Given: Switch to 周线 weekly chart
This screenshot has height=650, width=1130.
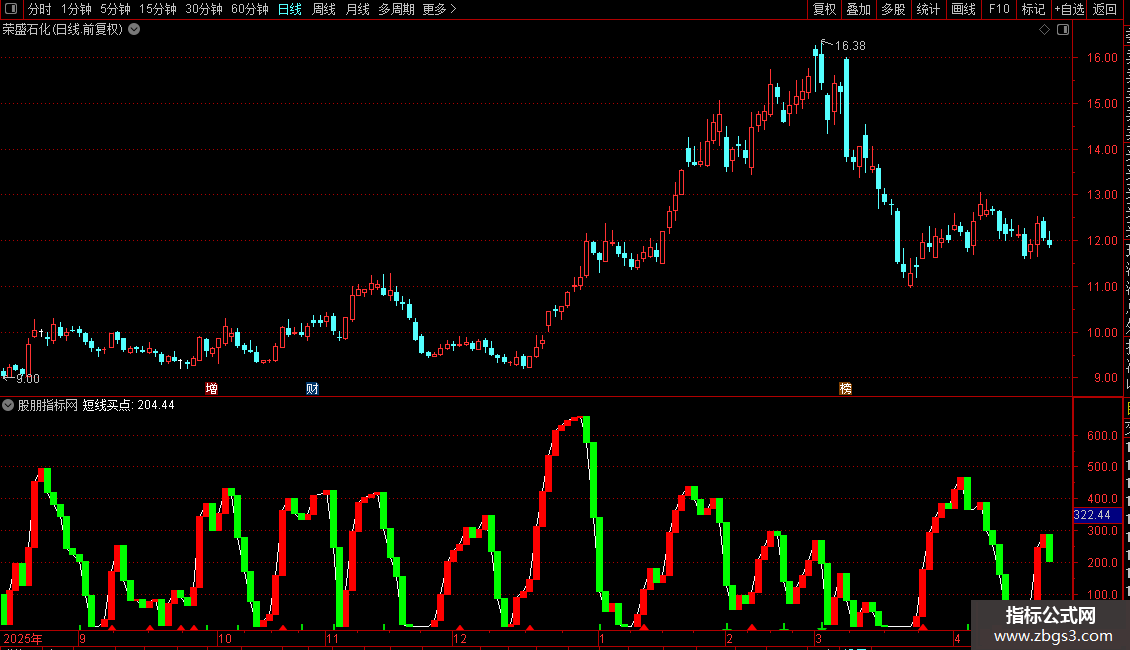Looking at the screenshot, I should coord(324,9).
